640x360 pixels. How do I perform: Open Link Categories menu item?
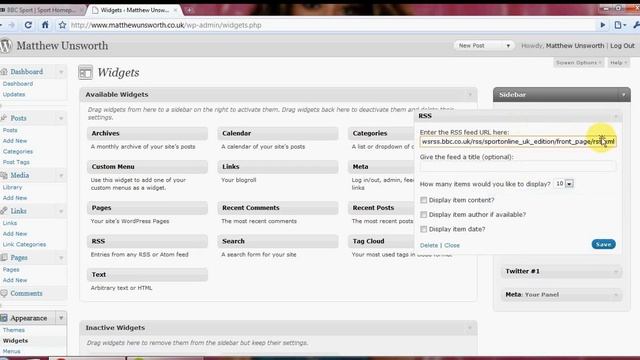click(24, 244)
